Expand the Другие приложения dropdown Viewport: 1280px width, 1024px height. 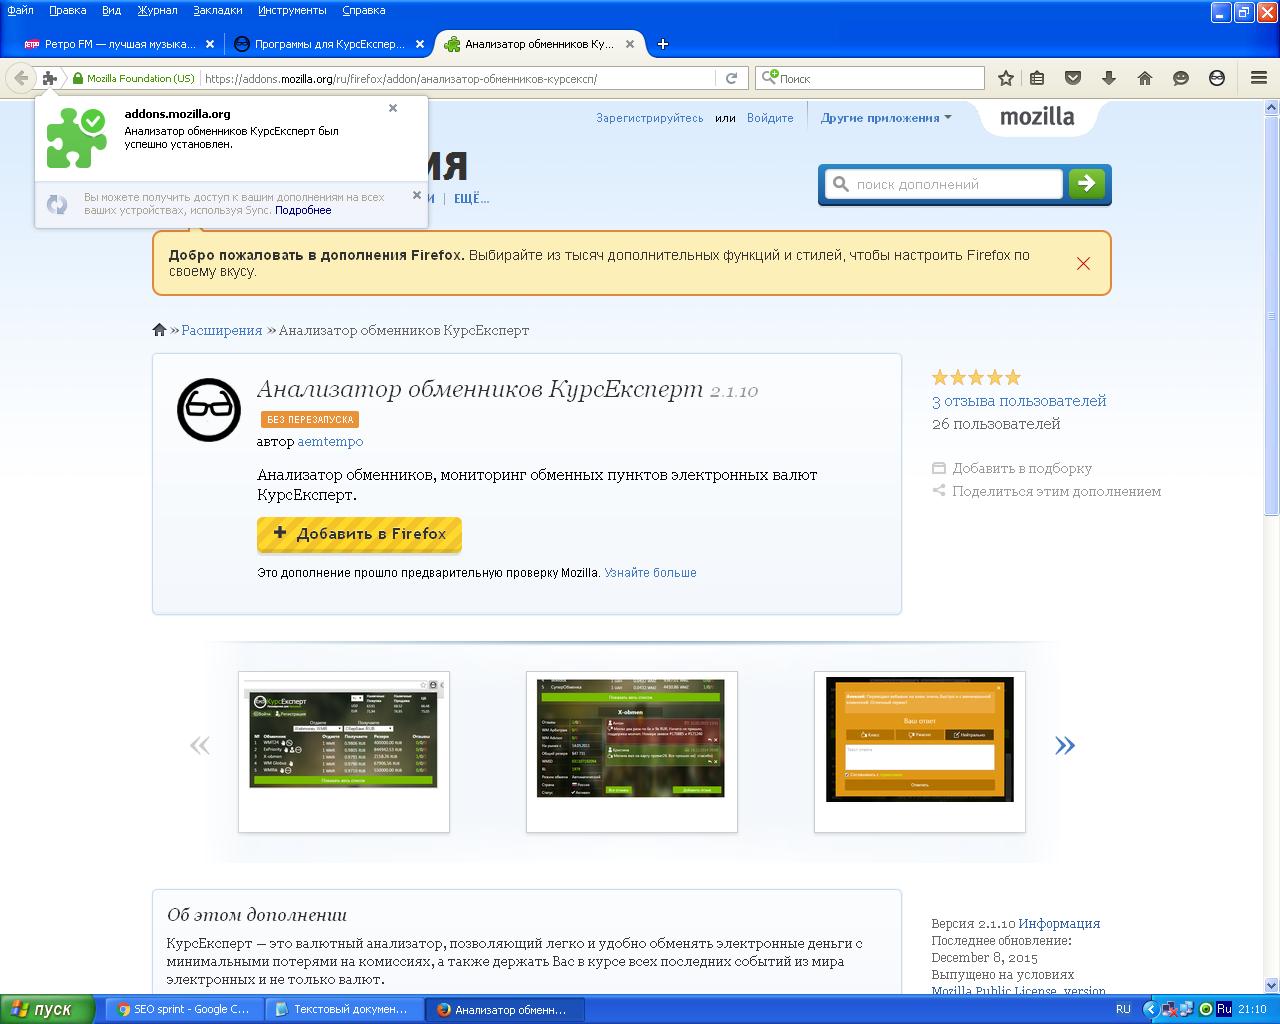886,118
